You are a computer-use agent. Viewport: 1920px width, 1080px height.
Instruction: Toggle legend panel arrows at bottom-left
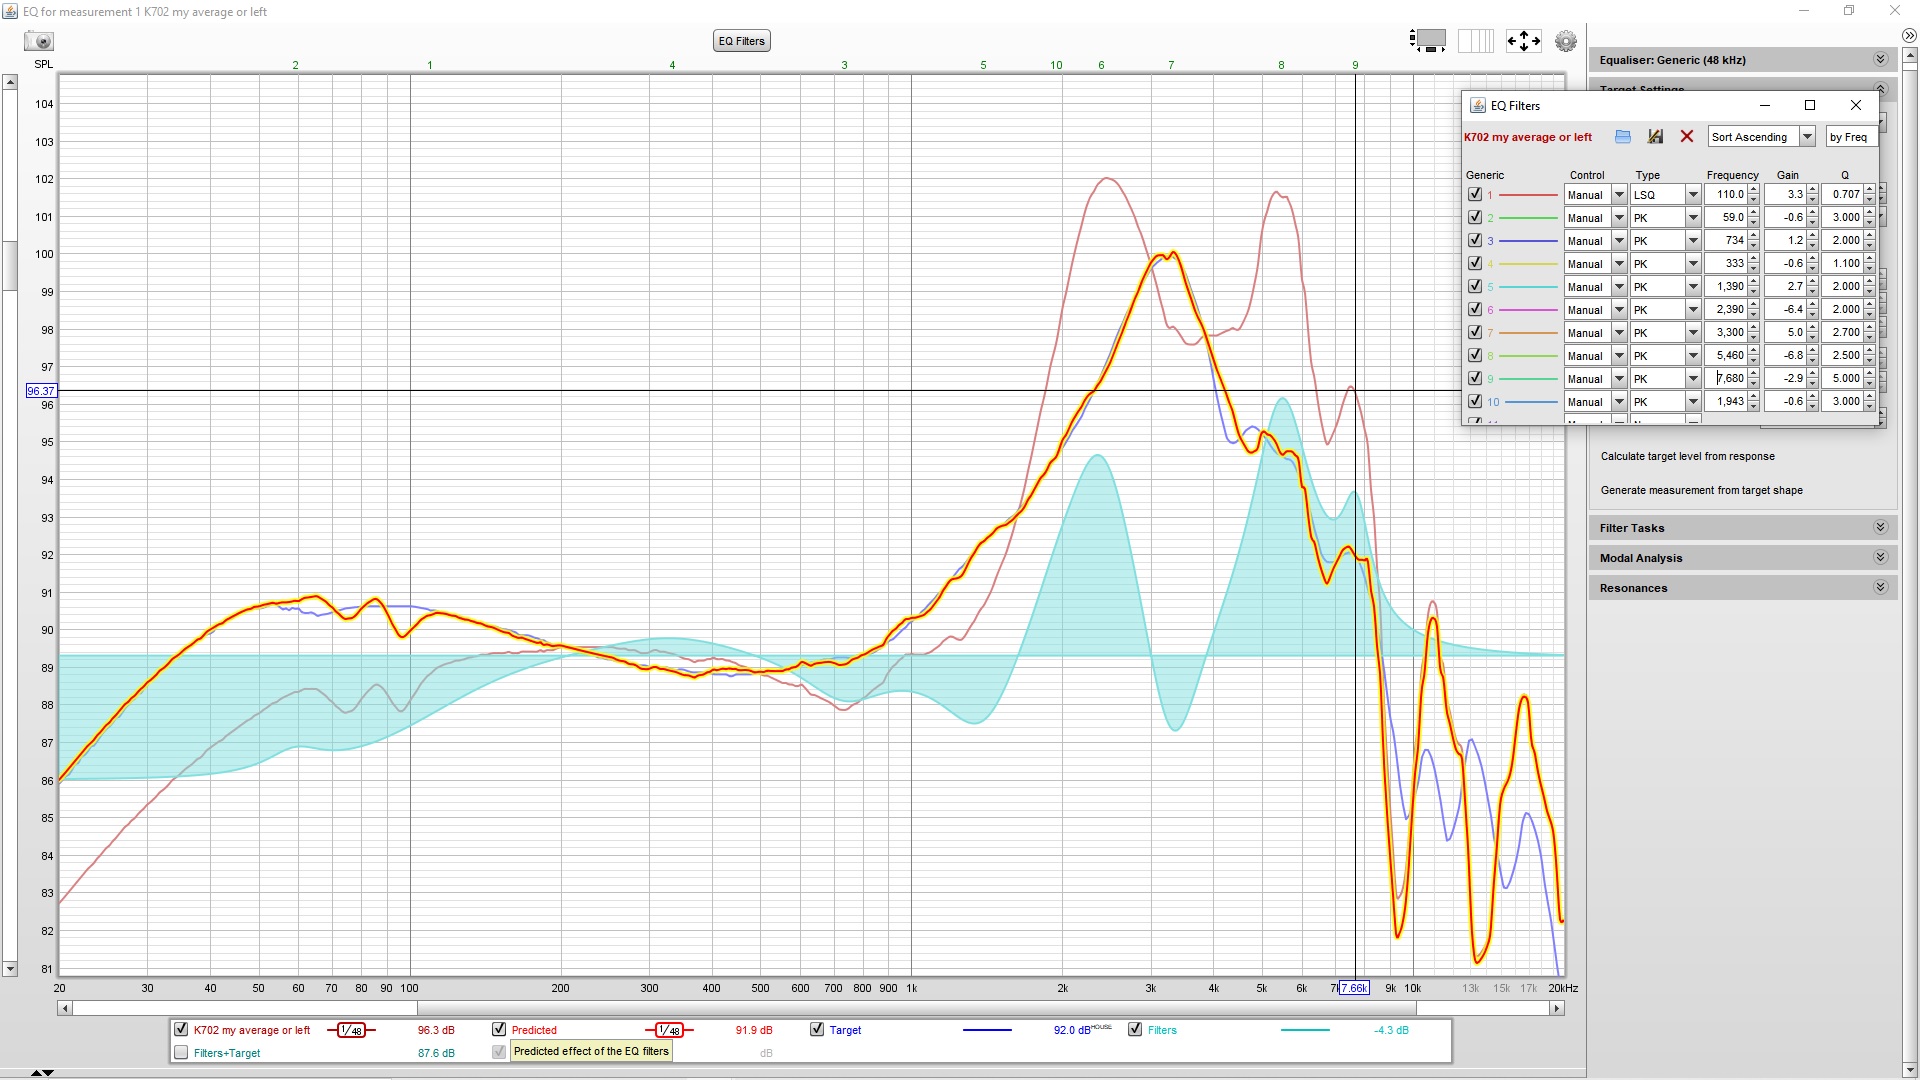coord(42,1072)
